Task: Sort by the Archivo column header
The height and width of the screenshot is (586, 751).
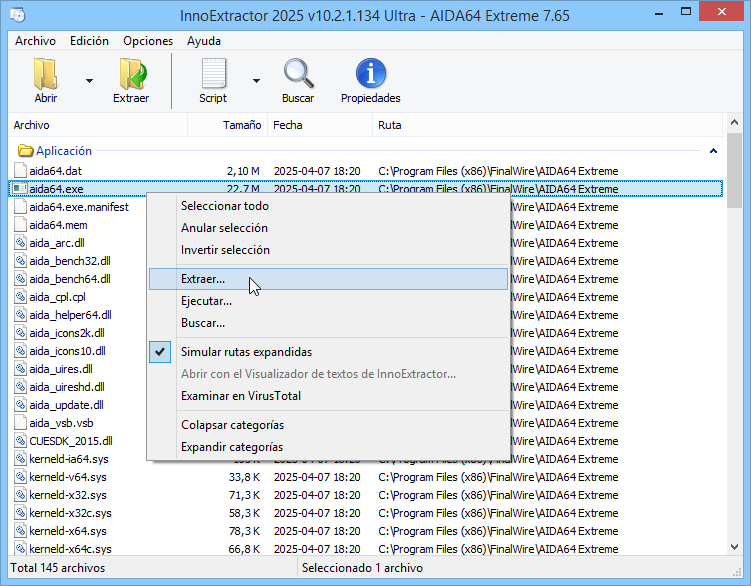Action: tap(98, 125)
